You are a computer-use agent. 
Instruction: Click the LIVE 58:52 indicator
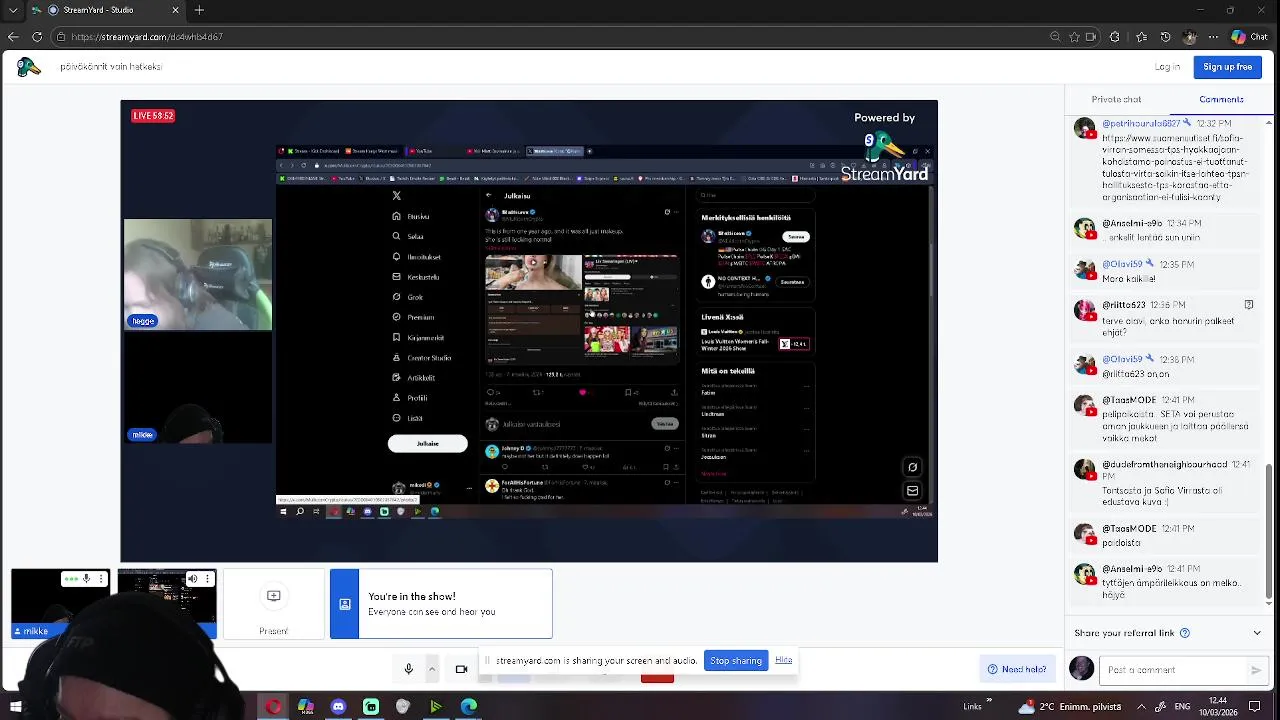pos(153,116)
